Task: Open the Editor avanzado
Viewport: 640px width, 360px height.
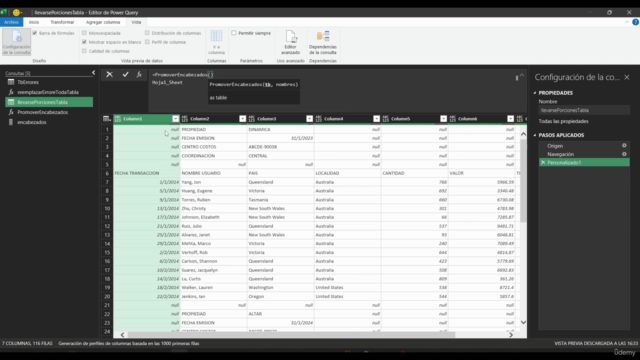Action: (291, 42)
